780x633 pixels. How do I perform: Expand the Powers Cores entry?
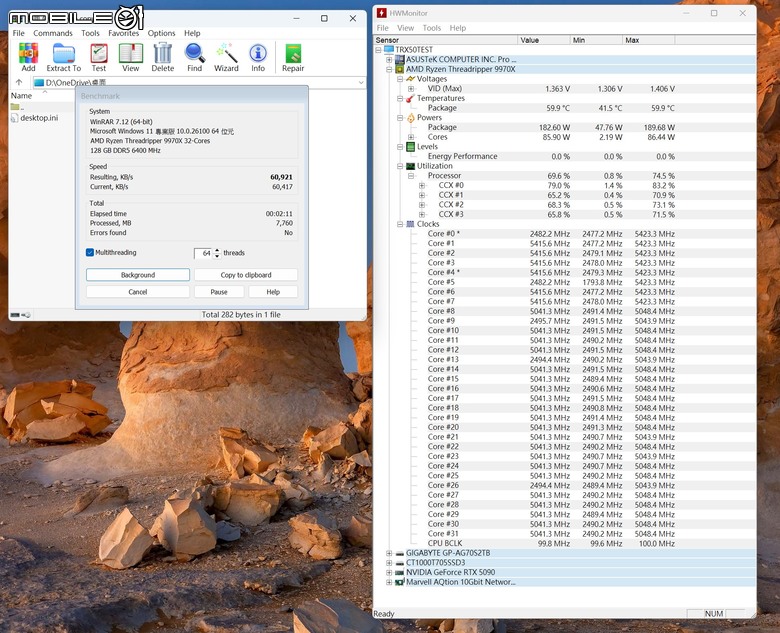(x=411, y=137)
